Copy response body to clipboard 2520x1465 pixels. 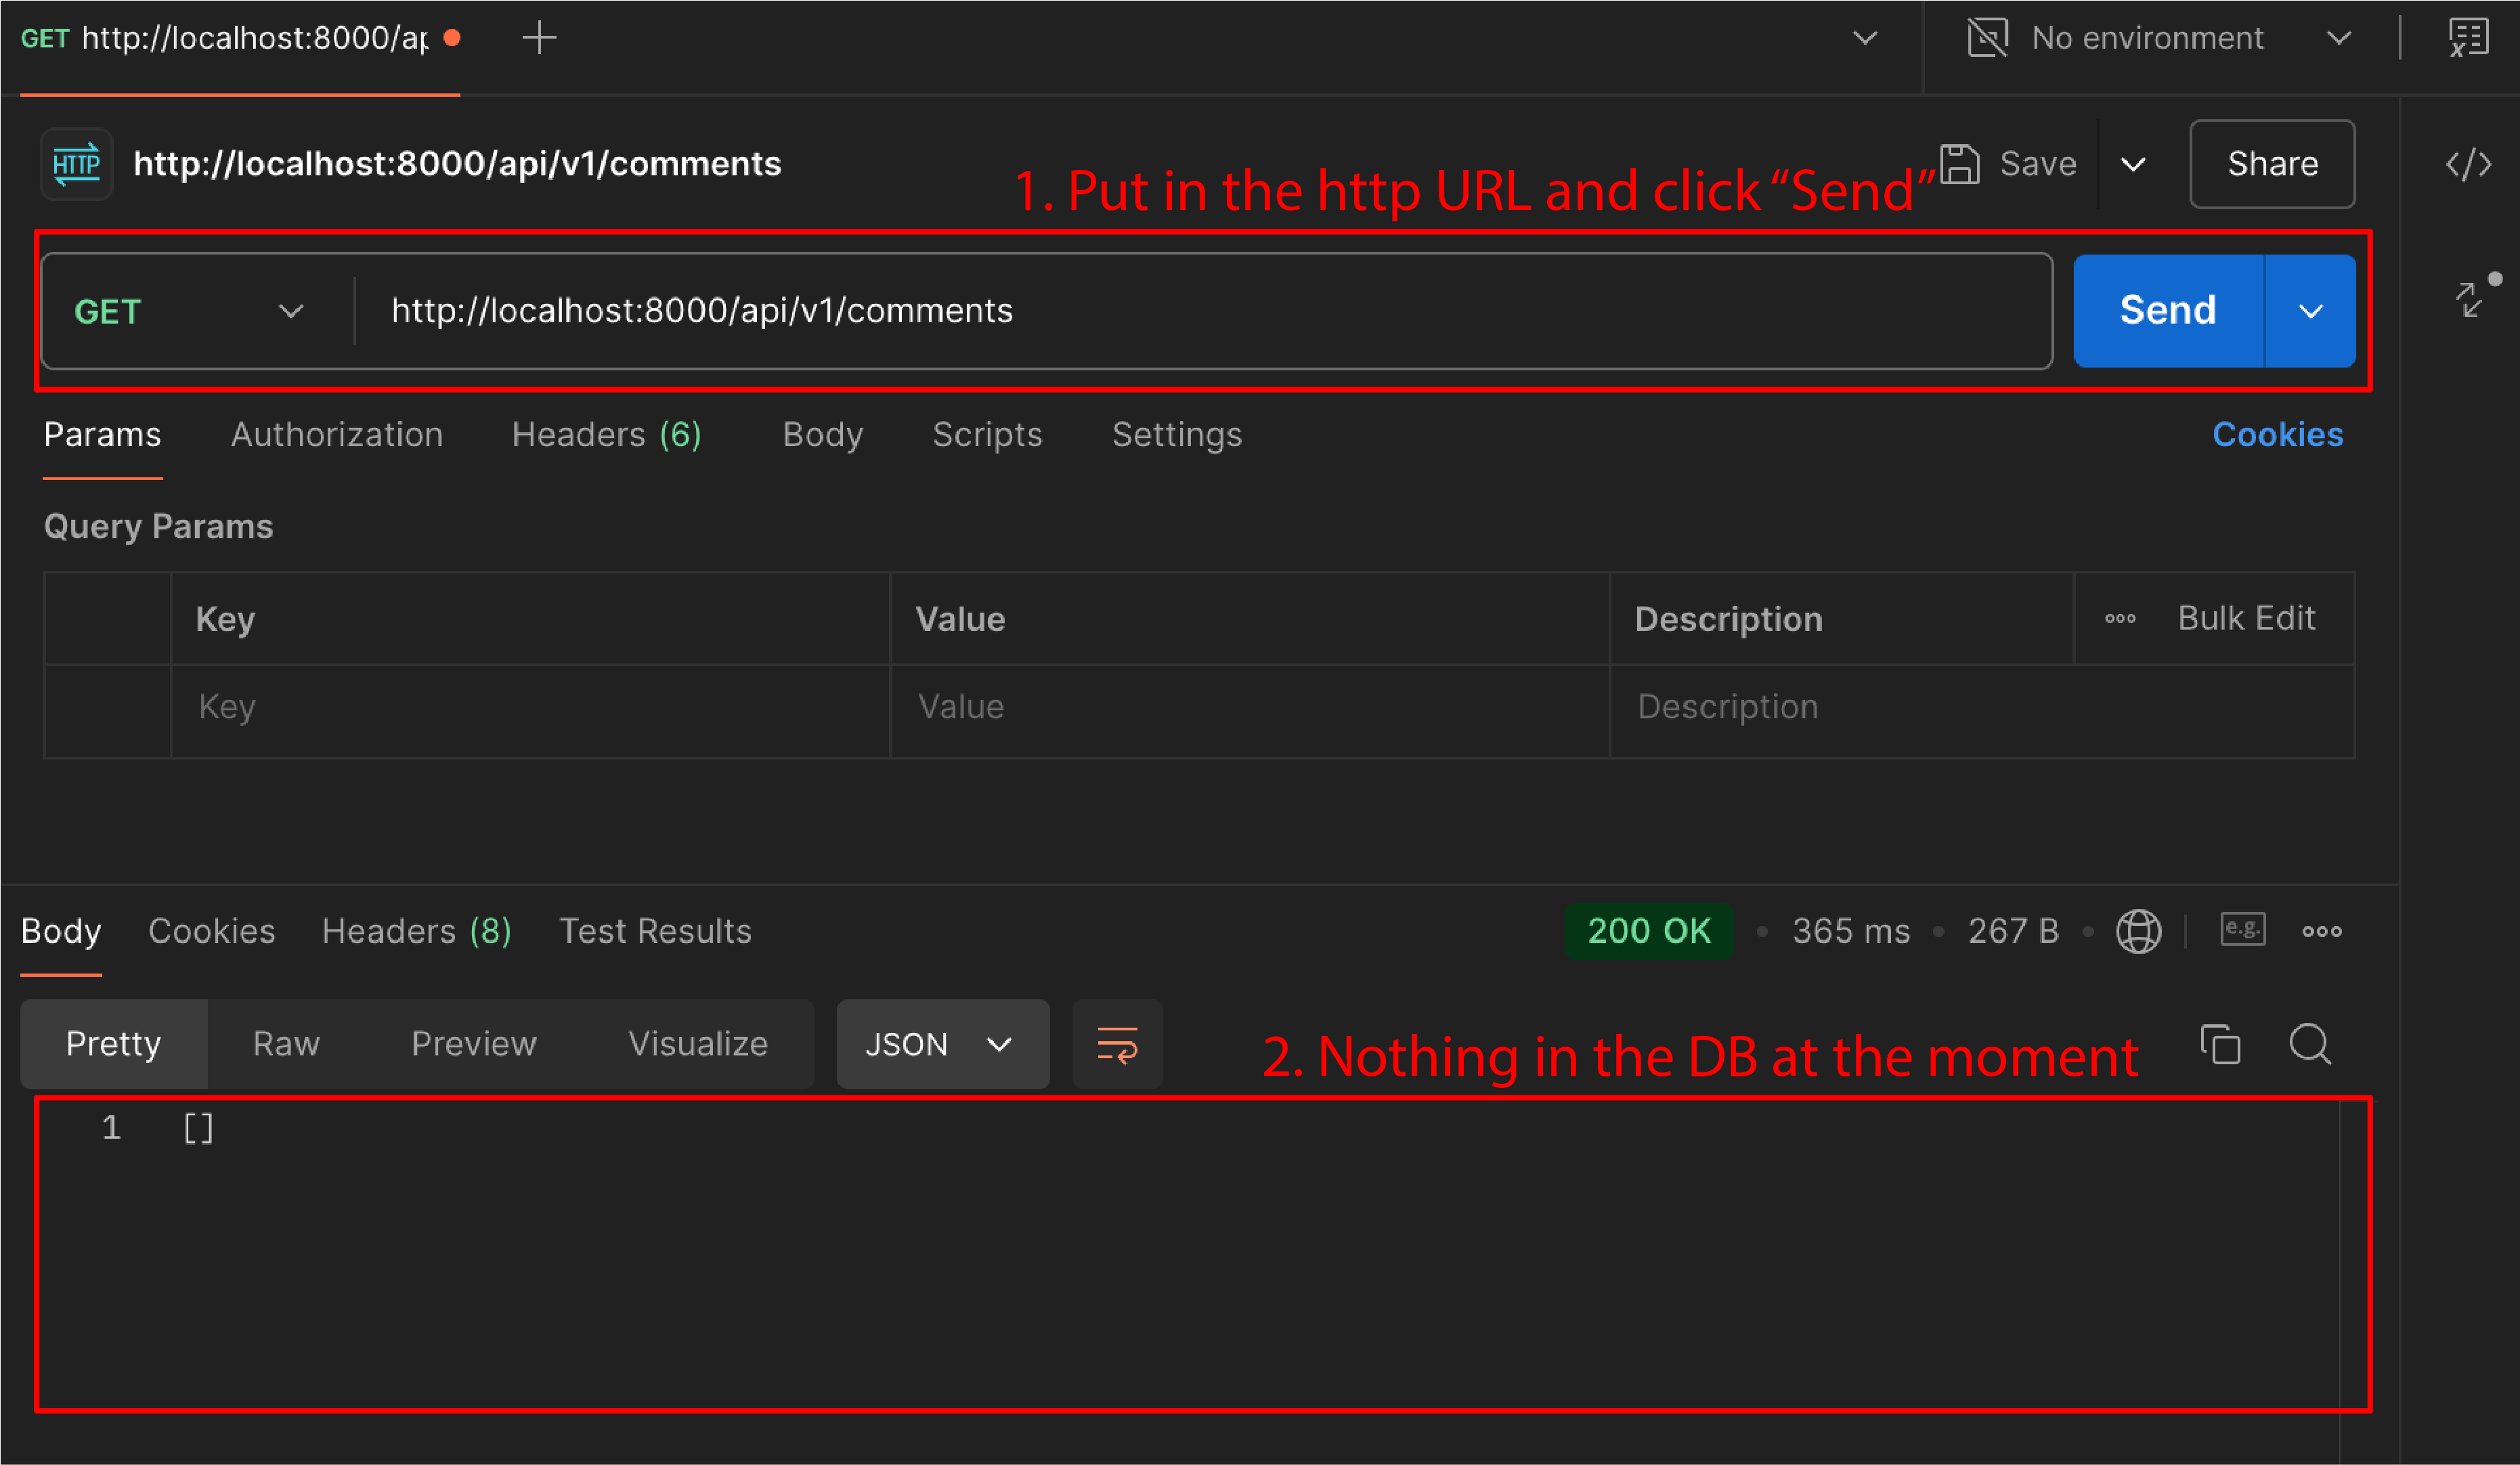2220,1044
